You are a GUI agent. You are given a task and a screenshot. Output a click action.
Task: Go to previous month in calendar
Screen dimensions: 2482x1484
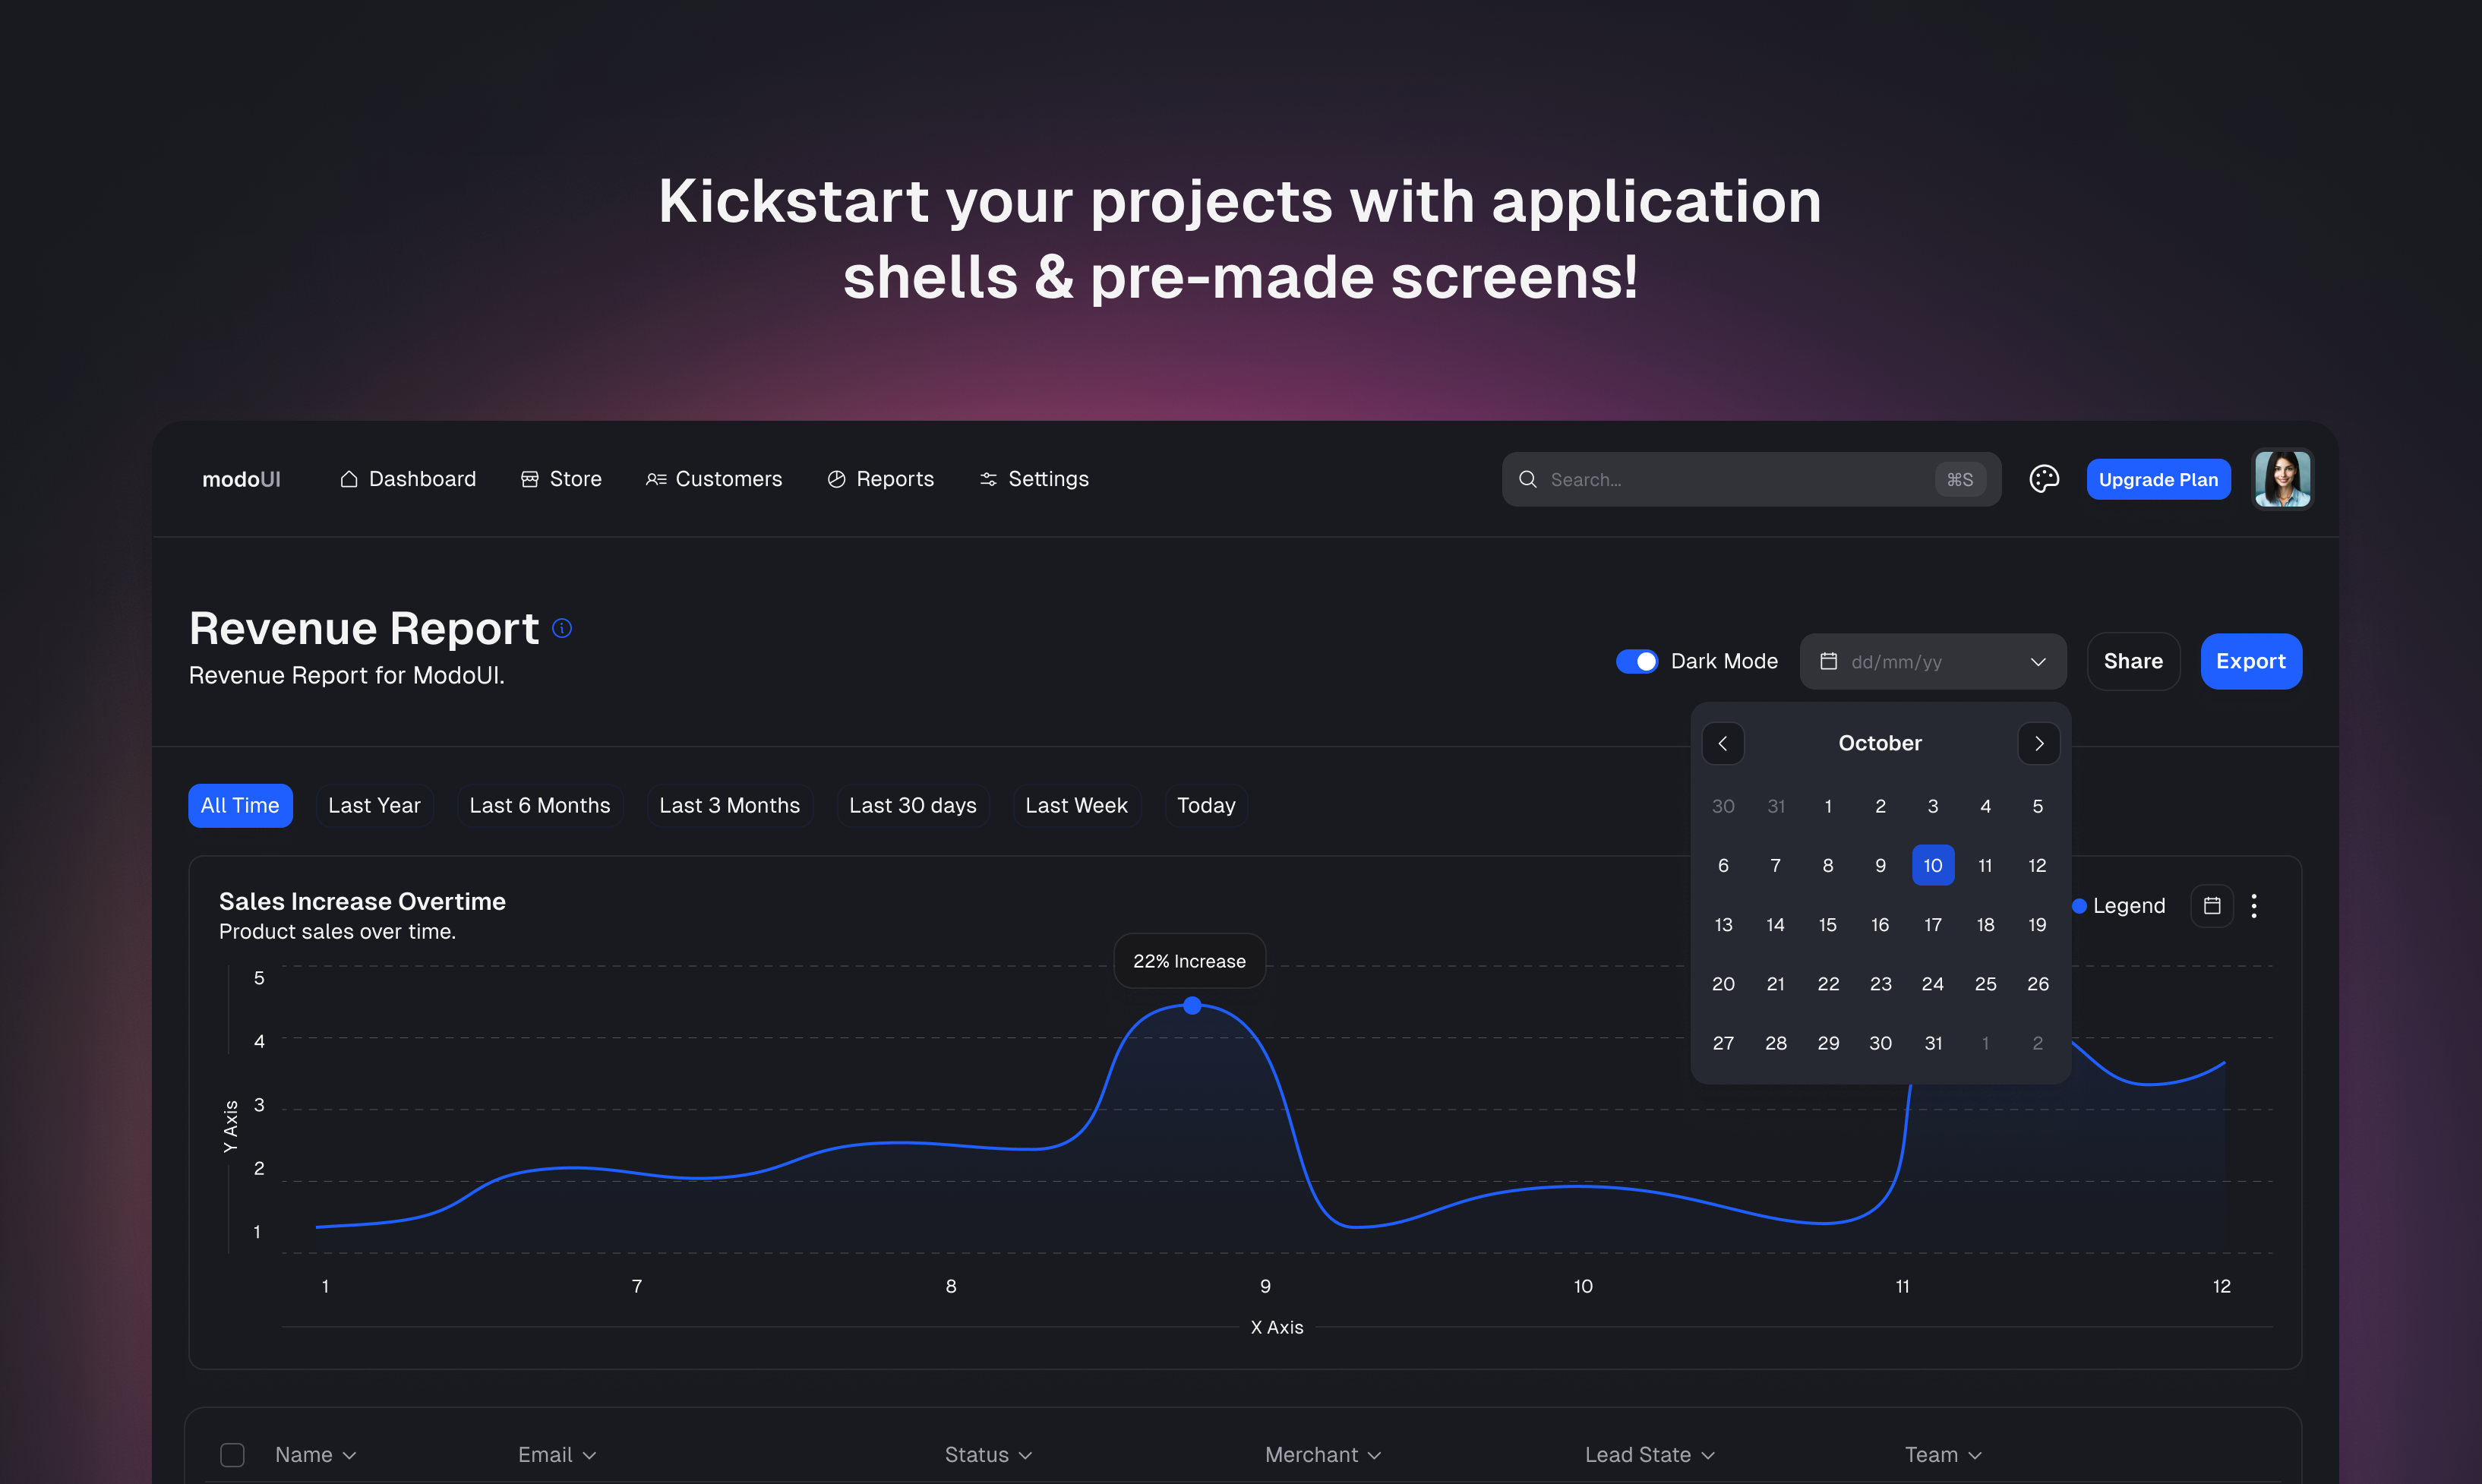pos(1723,743)
